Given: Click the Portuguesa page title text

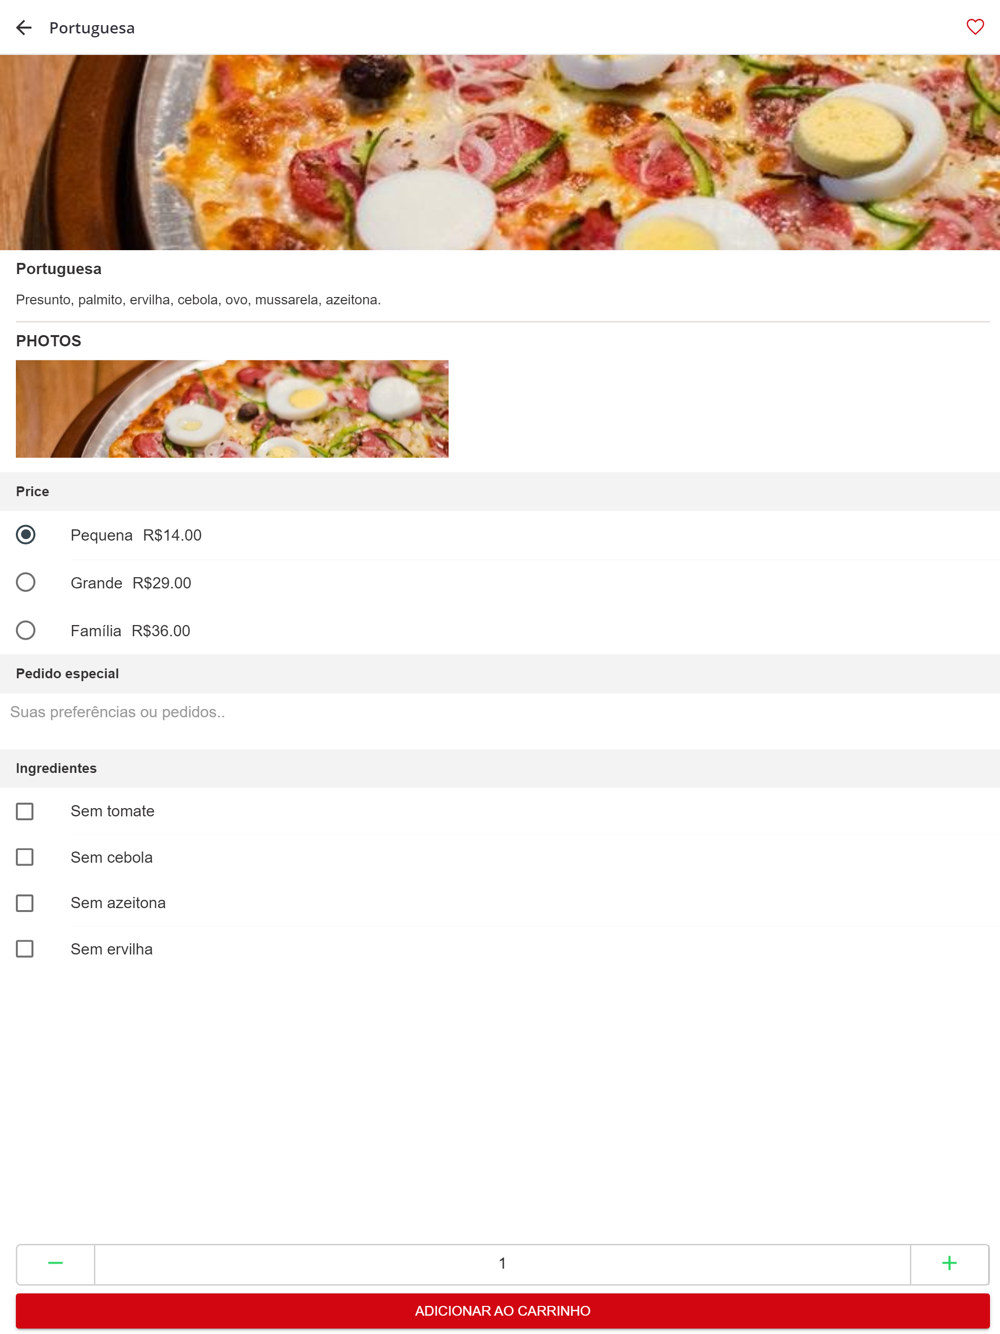Looking at the screenshot, I should pos(92,28).
